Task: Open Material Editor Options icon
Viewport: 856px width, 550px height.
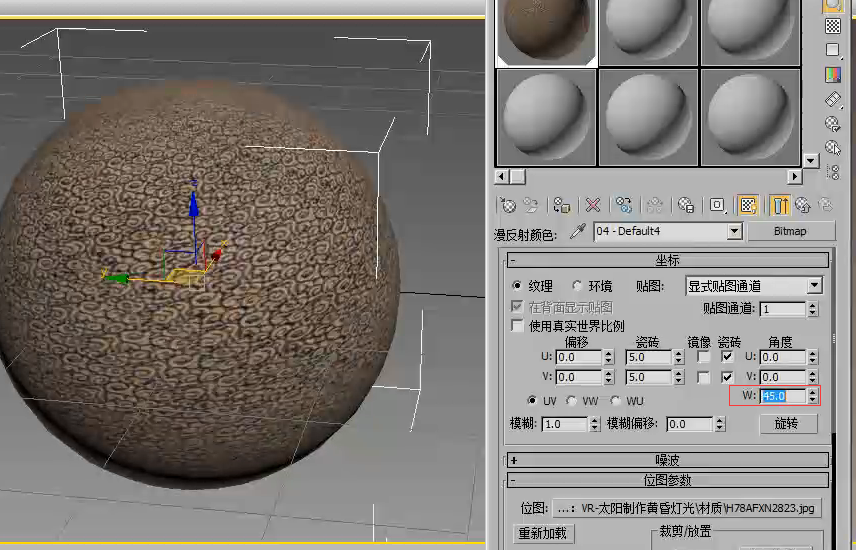Action: click(833, 124)
